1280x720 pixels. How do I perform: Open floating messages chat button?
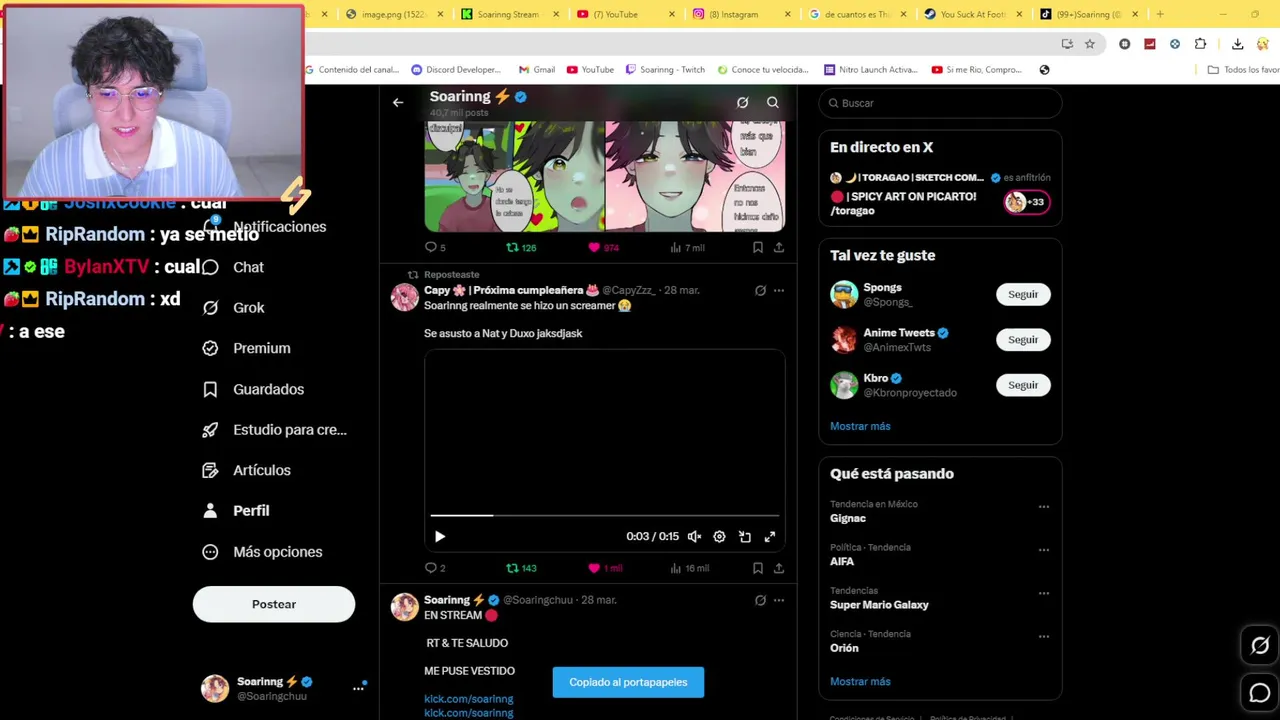[1260, 692]
